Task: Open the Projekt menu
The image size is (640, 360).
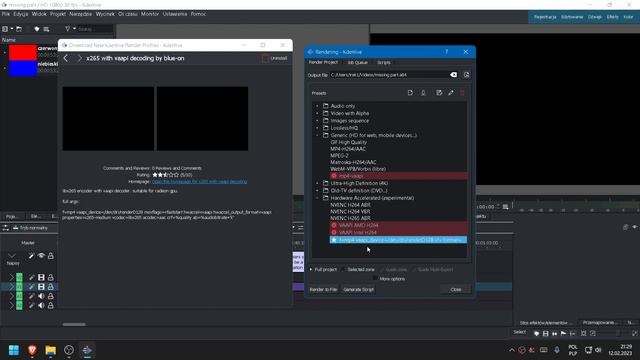Action: tap(58, 14)
